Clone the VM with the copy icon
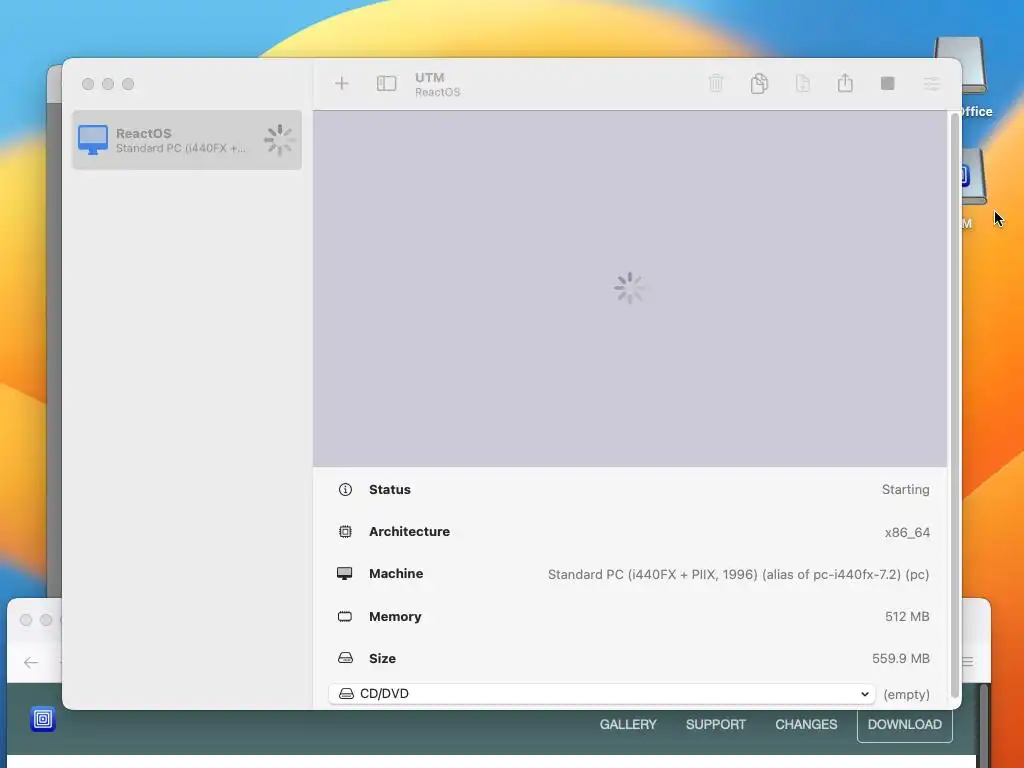 [759, 84]
